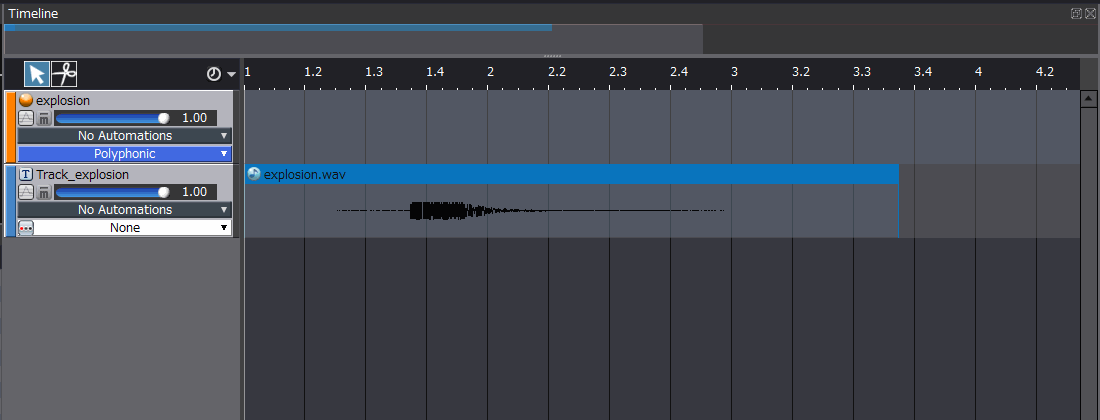This screenshot has width=1100, height=420.
Task: Click the Track_explosion 1.00 volume value
Action: pos(194,192)
